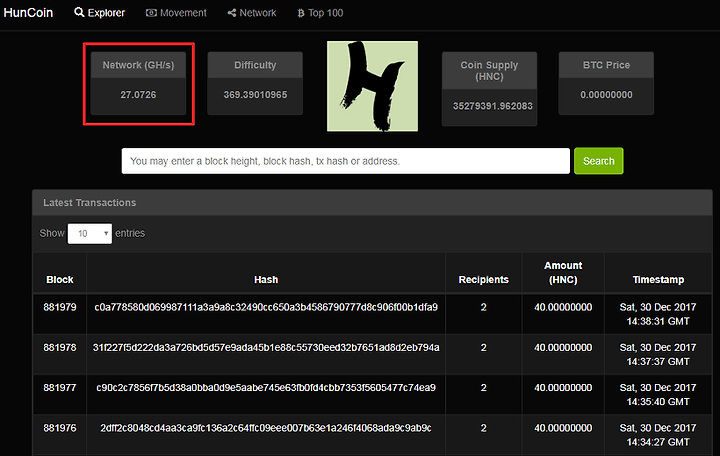Click the search input field
Image resolution: width=720 pixels, height=456 pixels.
click(x=346, y=161)
